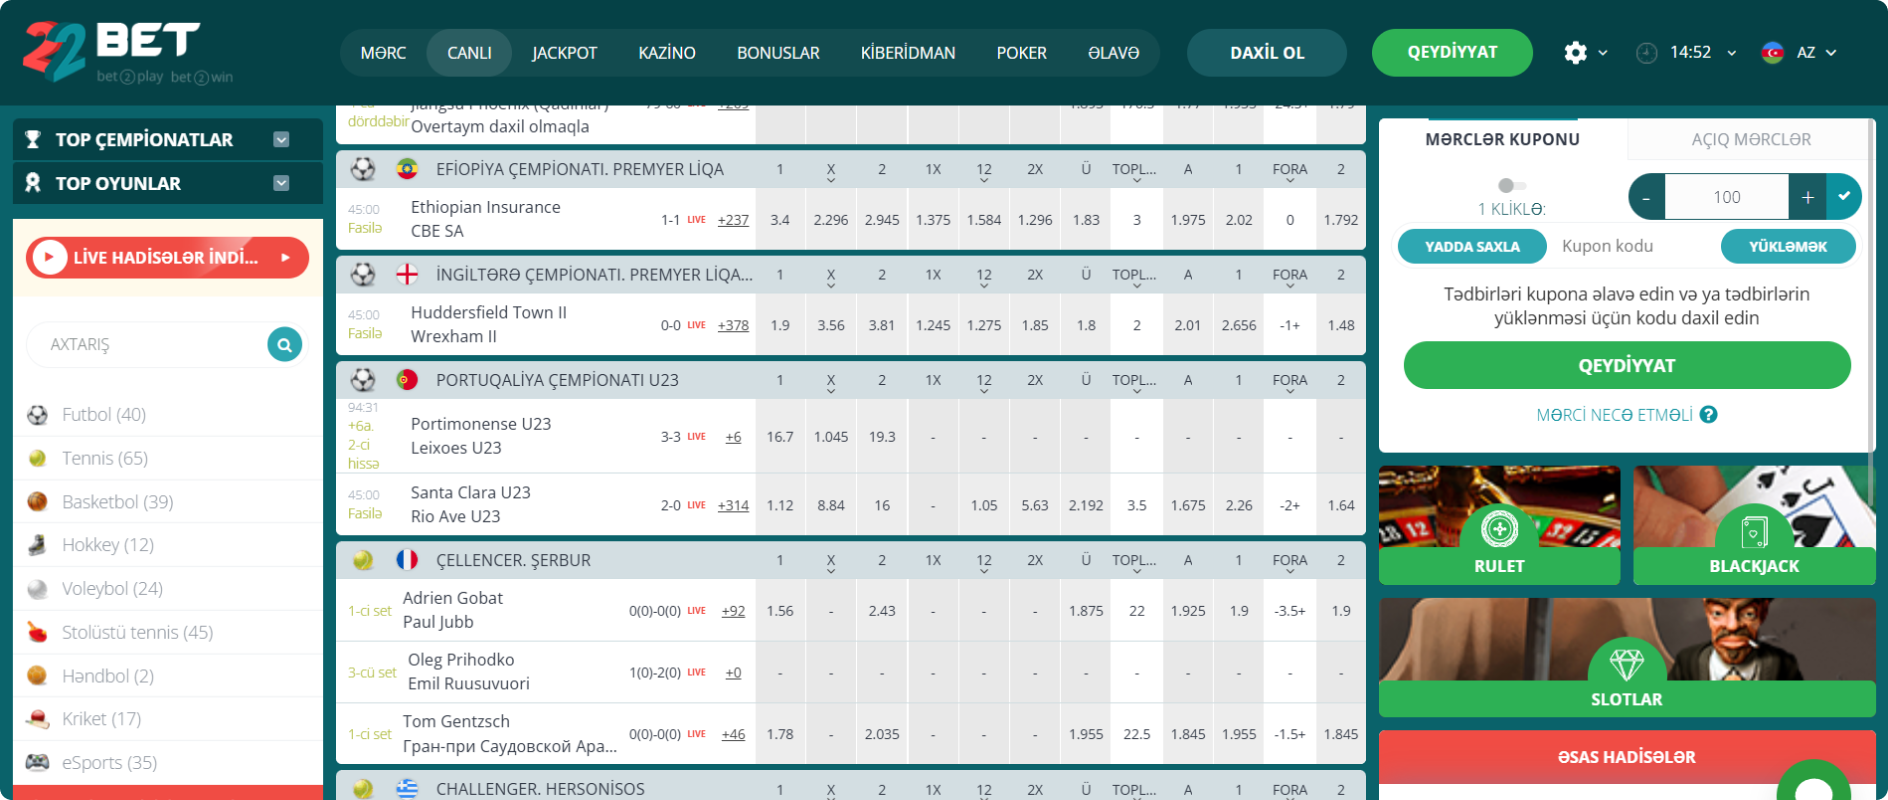Viewport: 1888px width, 800px height.
Task: Click the stake amount field showing 100
Action: tap(1727, 196)
